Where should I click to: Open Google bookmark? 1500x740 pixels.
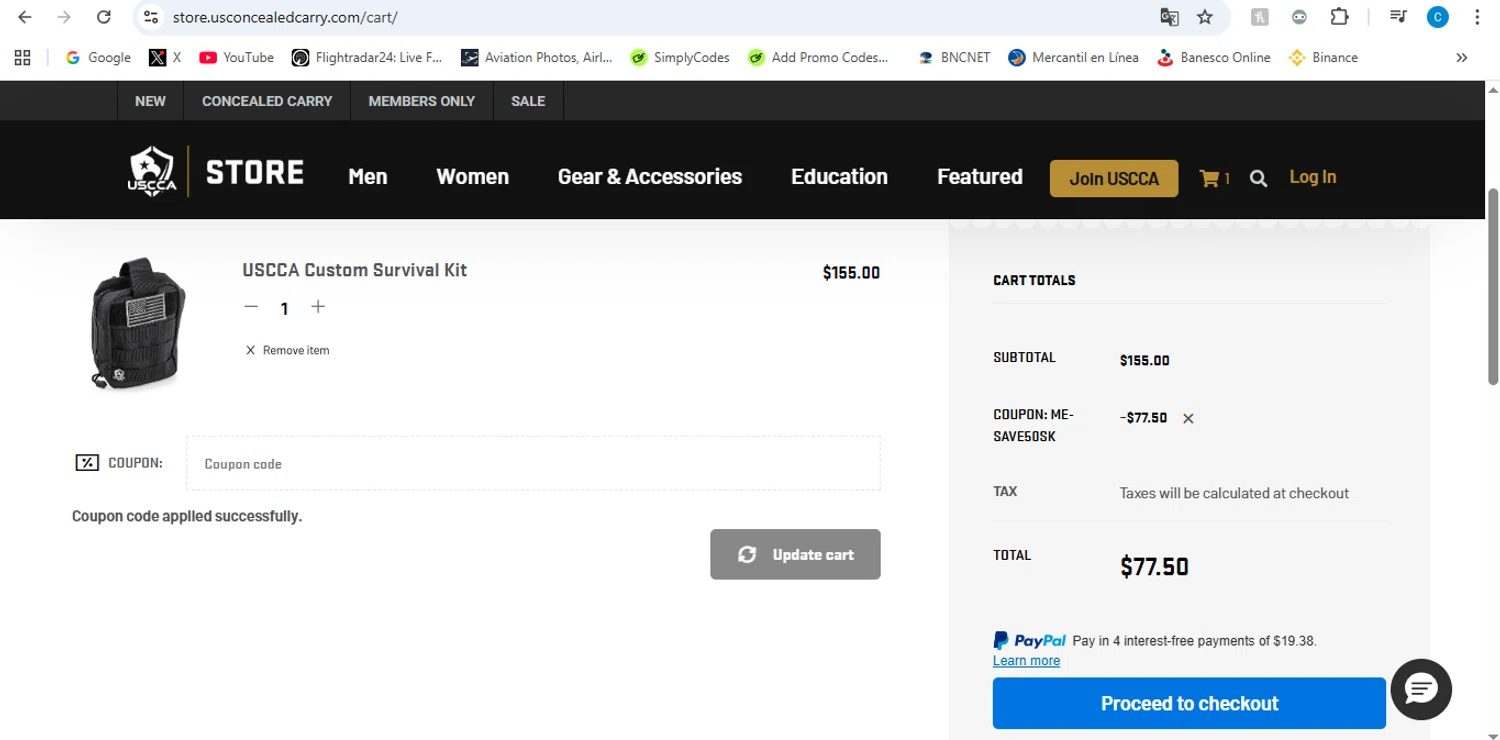tap(98, 57)
